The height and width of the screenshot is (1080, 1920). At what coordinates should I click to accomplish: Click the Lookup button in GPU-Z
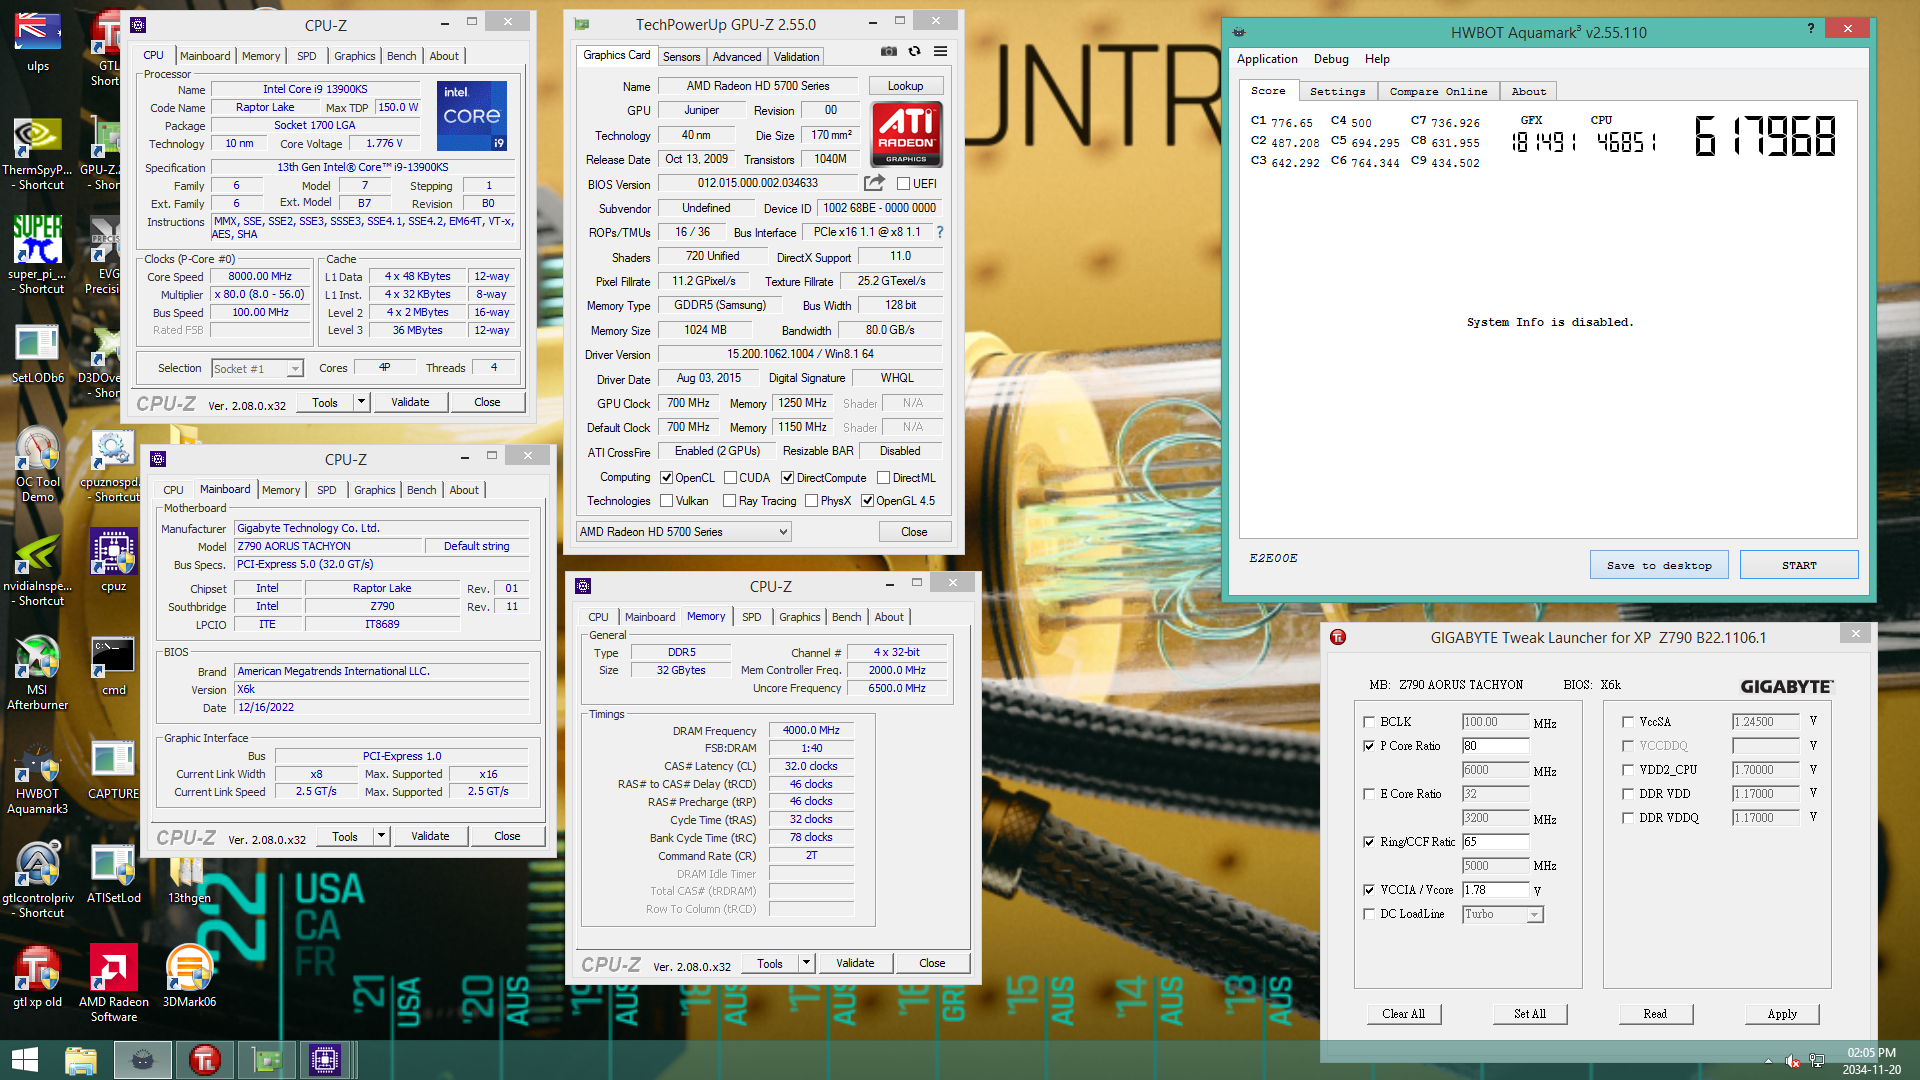click(905, 86)
